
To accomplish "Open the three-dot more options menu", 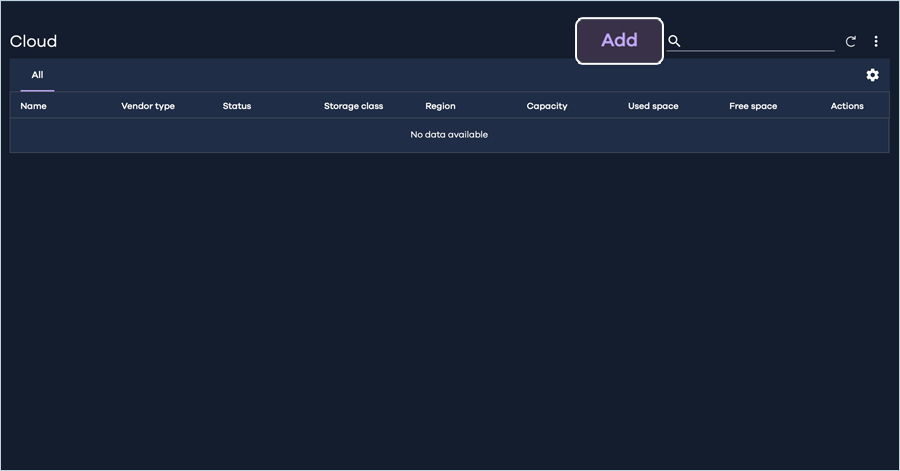I will pos(876,42).
